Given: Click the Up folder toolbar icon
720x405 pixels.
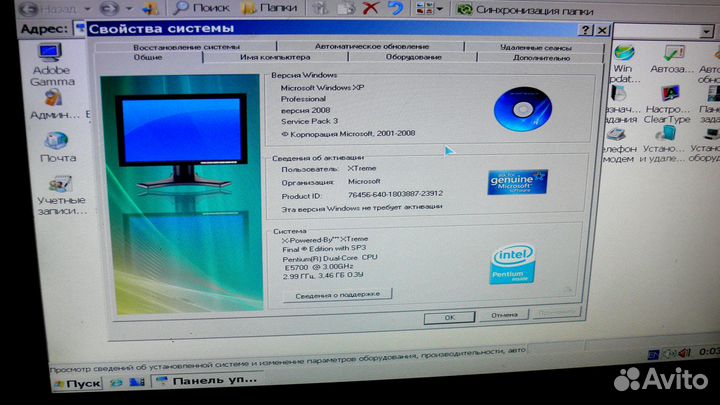Looking at the screenshot, I should [150, 8].
